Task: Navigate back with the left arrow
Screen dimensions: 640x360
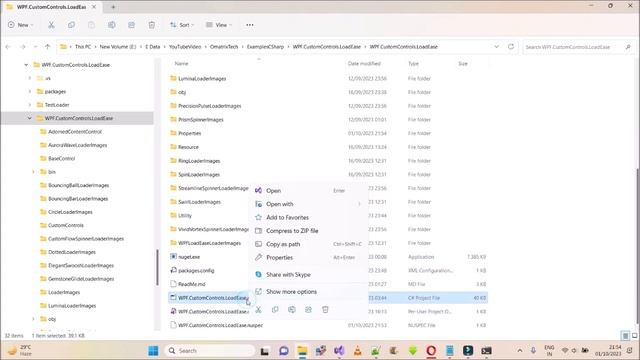Action: [x=8, y=47]
